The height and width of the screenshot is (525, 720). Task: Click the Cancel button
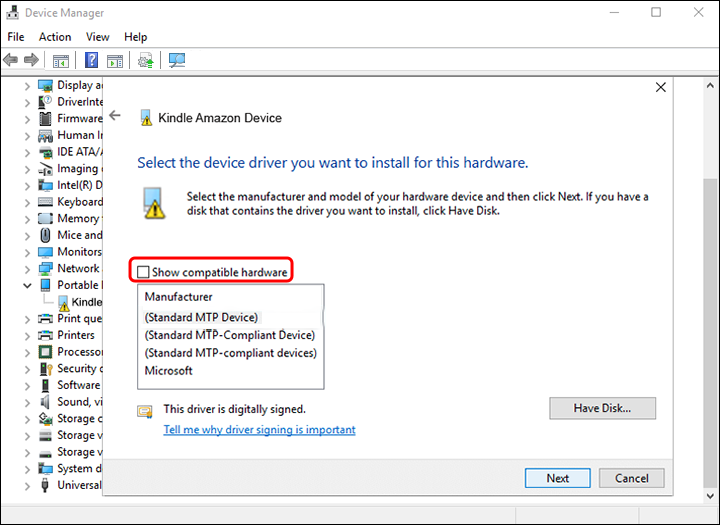(631, 478)
